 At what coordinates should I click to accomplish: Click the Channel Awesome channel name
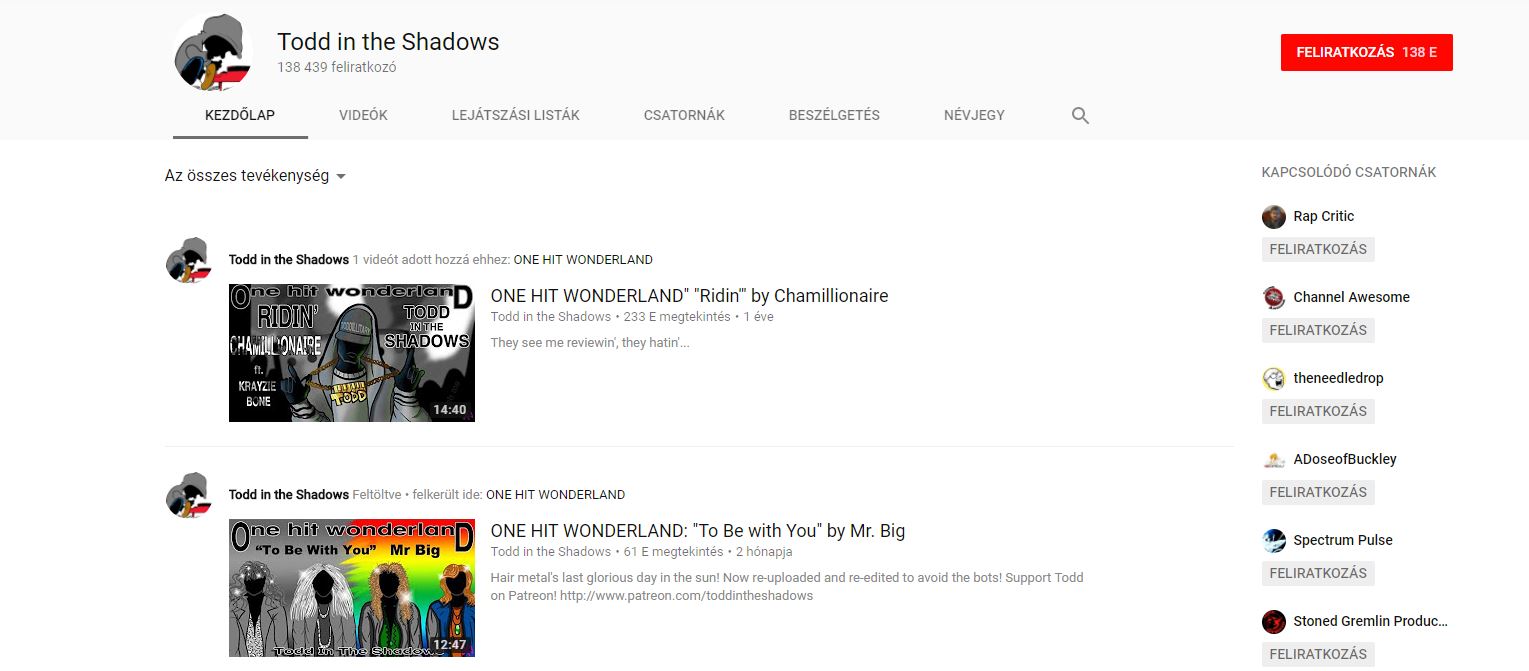pos(1351,297)
